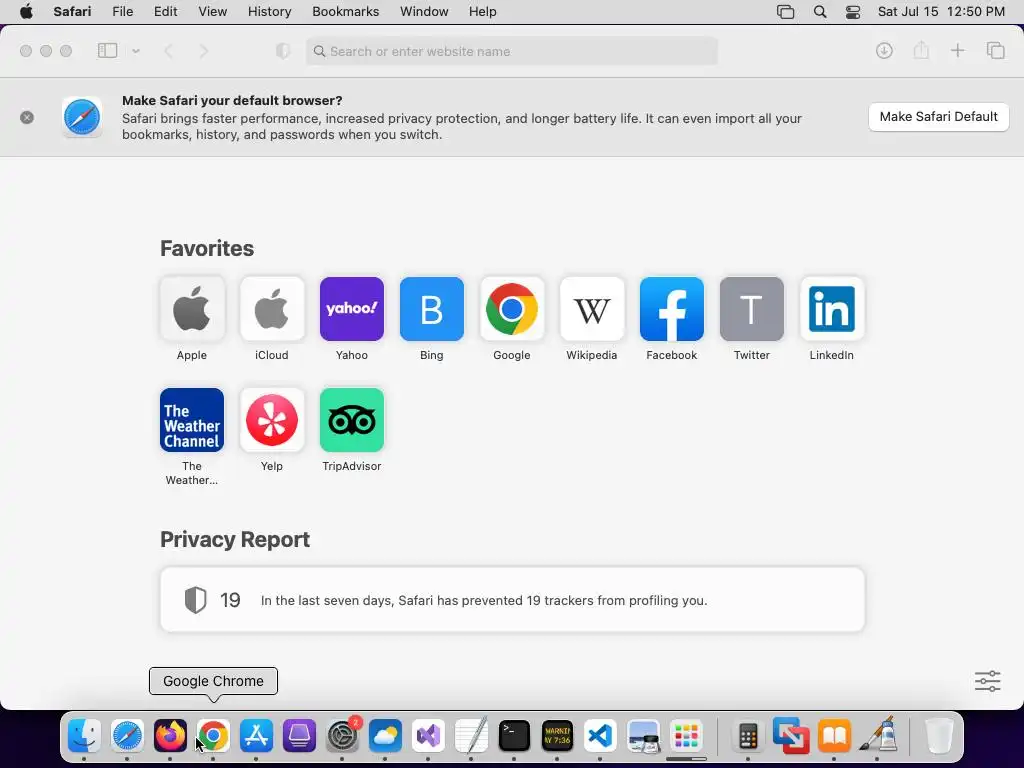Viewport: 1024px width, 768px height.
Task: Open the Bookmarks menu
Action: pyautogui.click(x=345, y=12)
